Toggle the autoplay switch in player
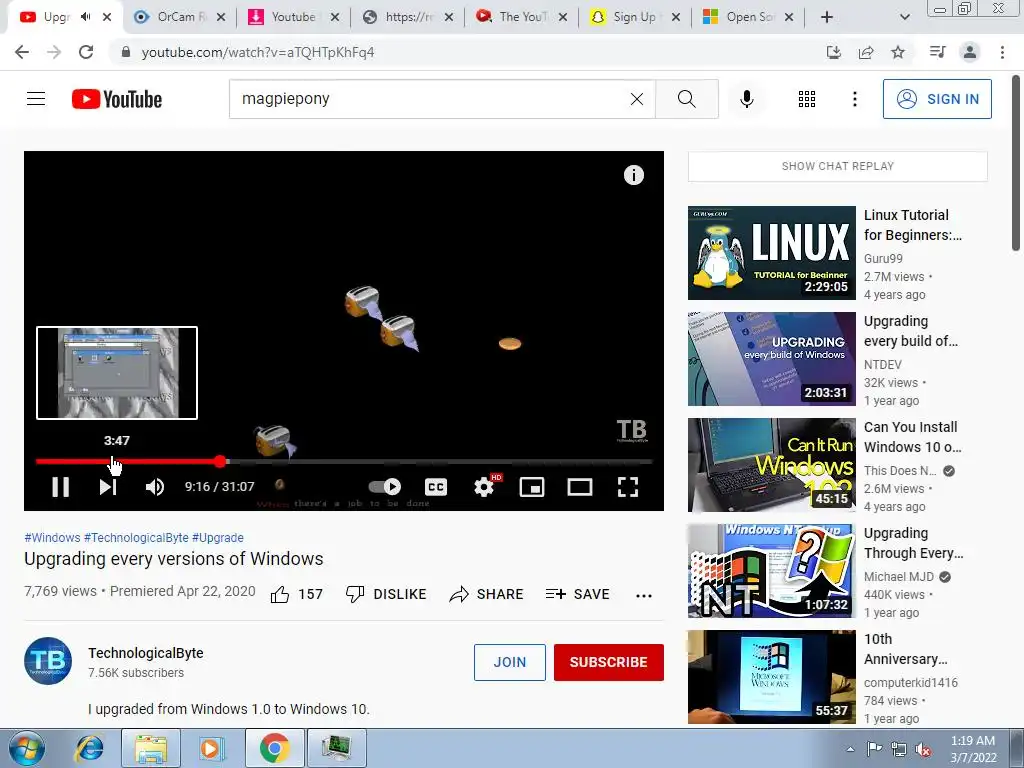Screen dimensions: 1024x768 (385, 487)
